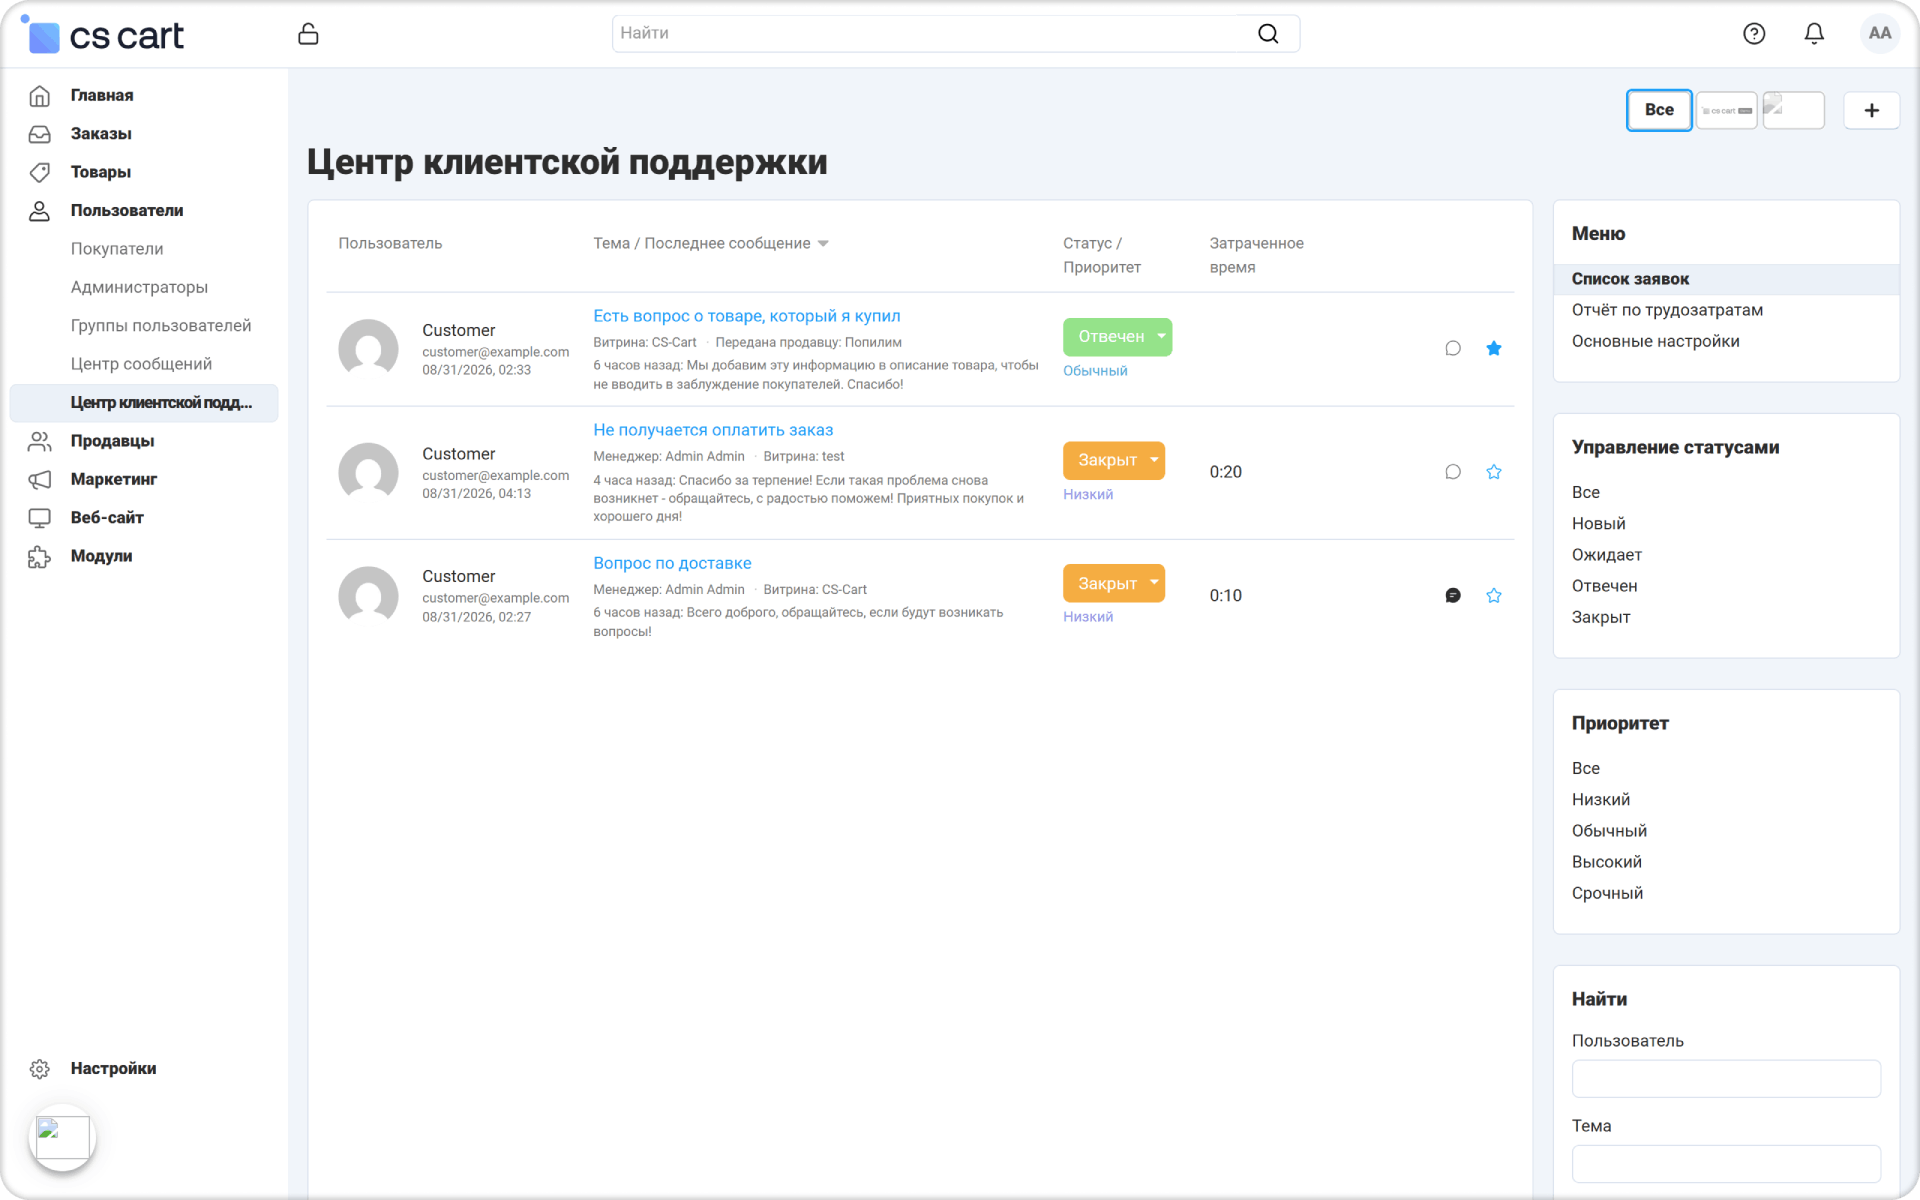Open notifications bell icon
Image resolution: width=1920 pixels, height=1200 pixels.
coord(1814,34)
